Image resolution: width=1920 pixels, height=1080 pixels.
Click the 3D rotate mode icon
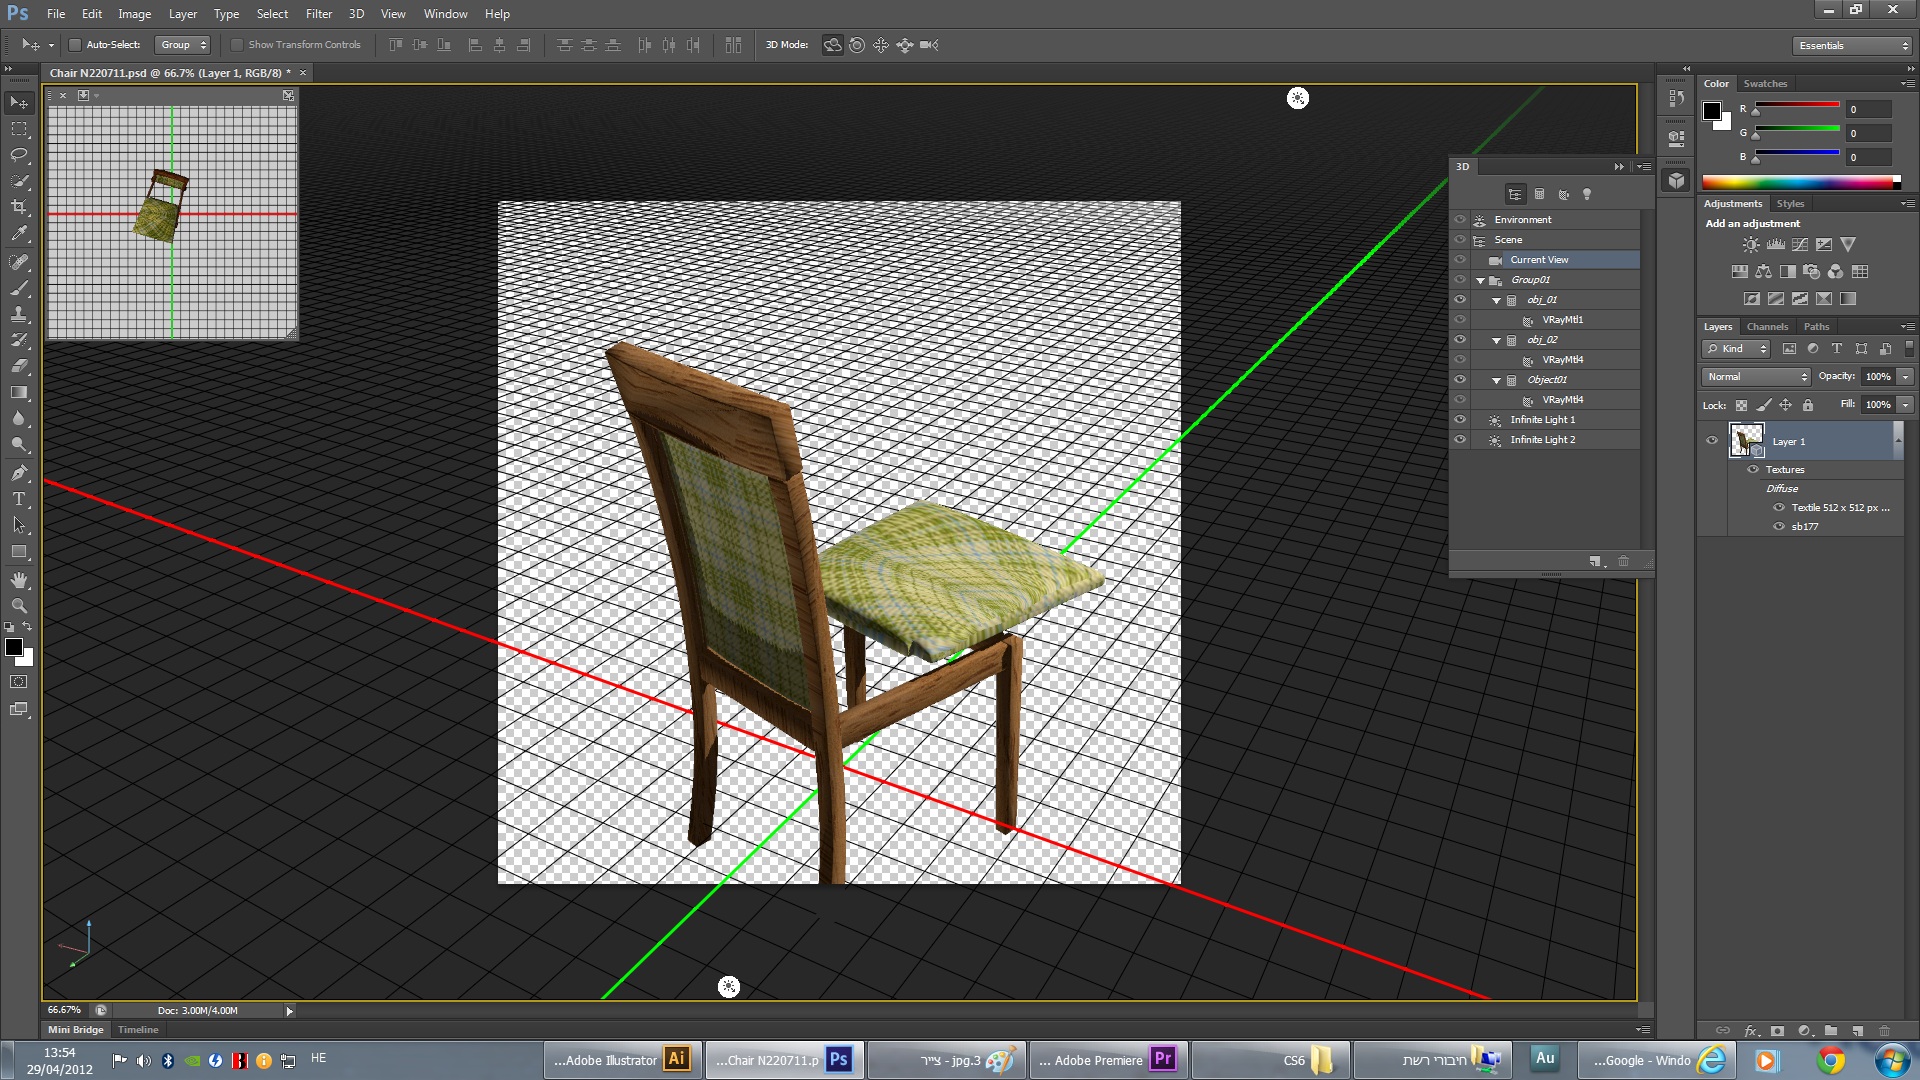(x=832, y=45)
